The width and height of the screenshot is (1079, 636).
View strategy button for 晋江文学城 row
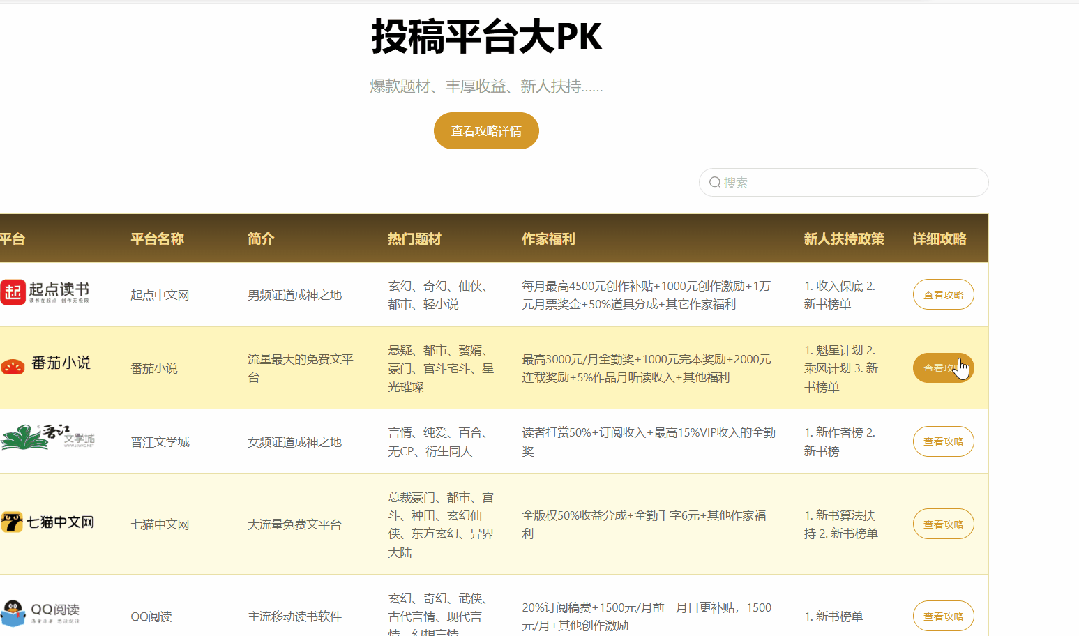943,441
